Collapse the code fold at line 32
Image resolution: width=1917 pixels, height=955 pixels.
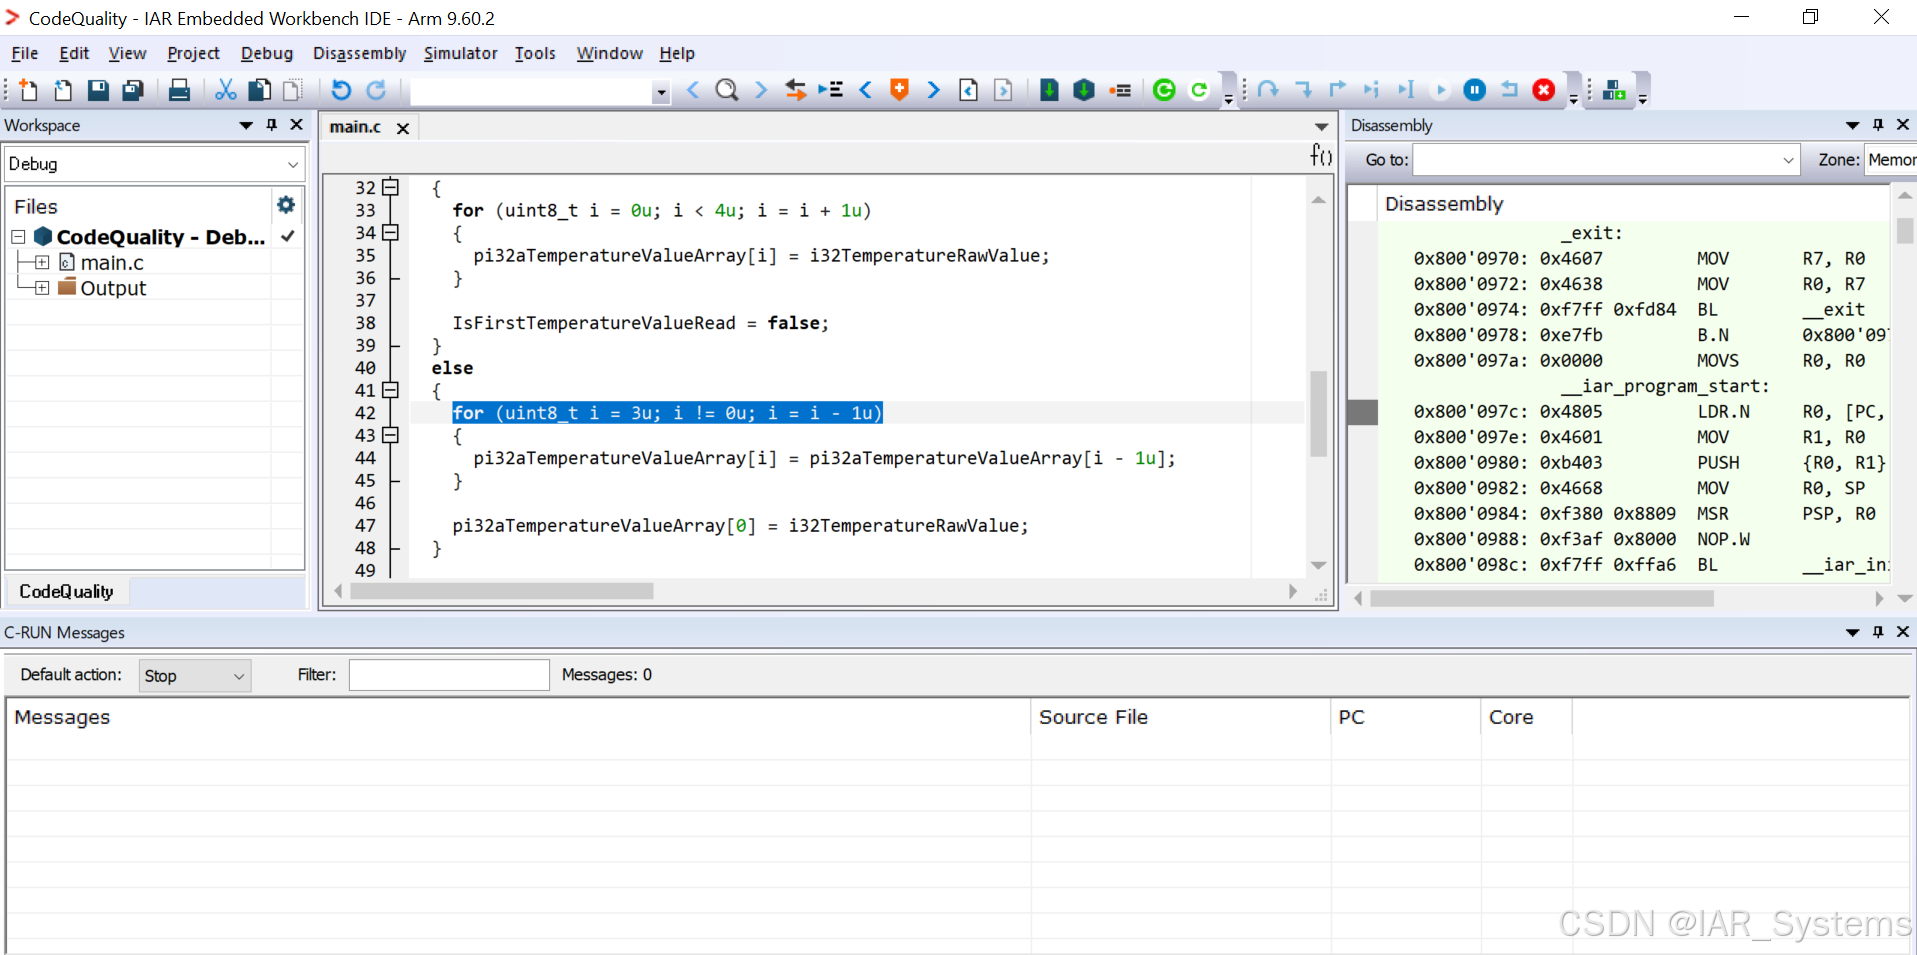391,187
